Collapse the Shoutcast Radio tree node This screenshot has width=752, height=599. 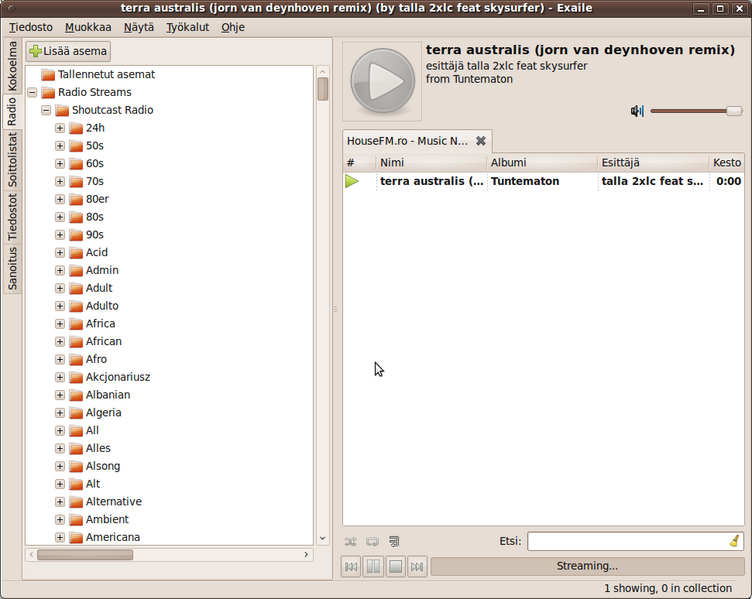(x=46, y=110)
